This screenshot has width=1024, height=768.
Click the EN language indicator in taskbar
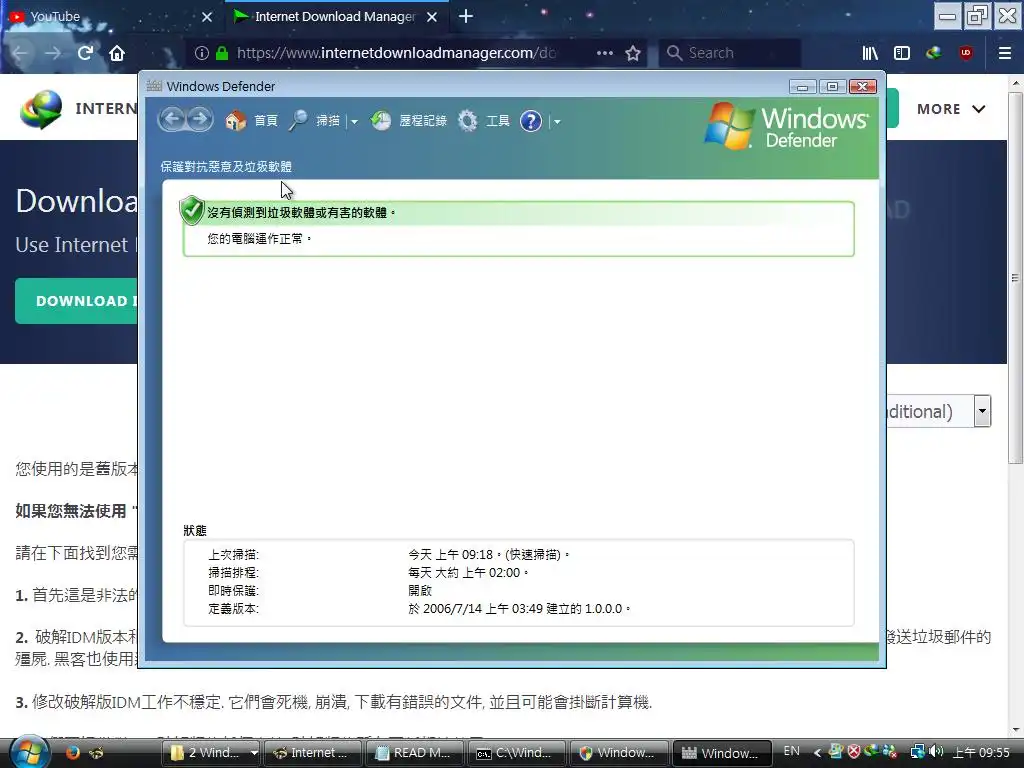792,752
